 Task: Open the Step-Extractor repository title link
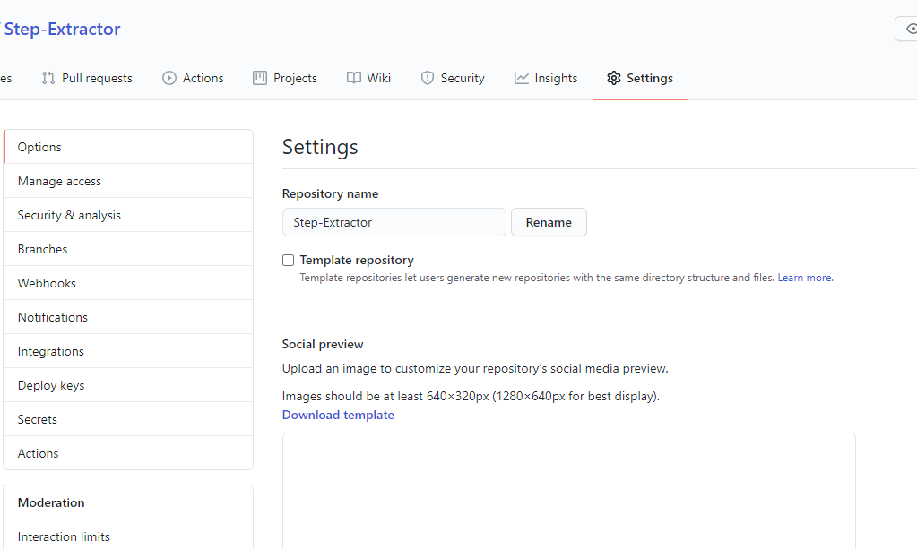point(62,29)
